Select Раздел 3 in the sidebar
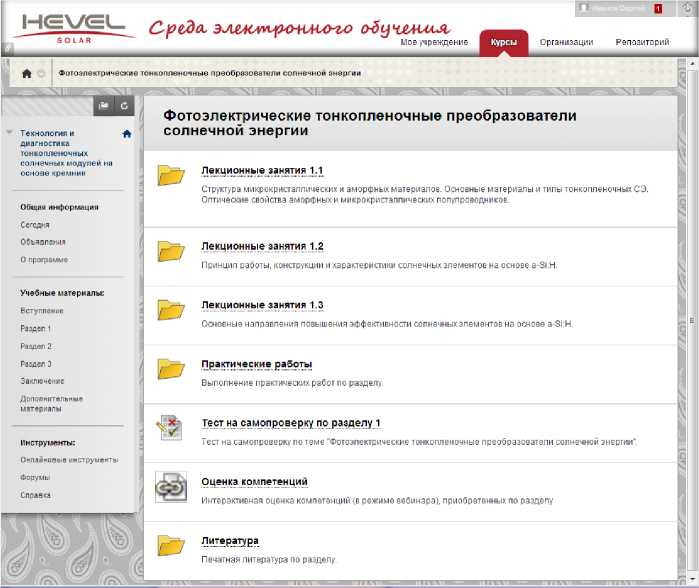The width and height of the screenshot is (699, 588). point(36,364)
